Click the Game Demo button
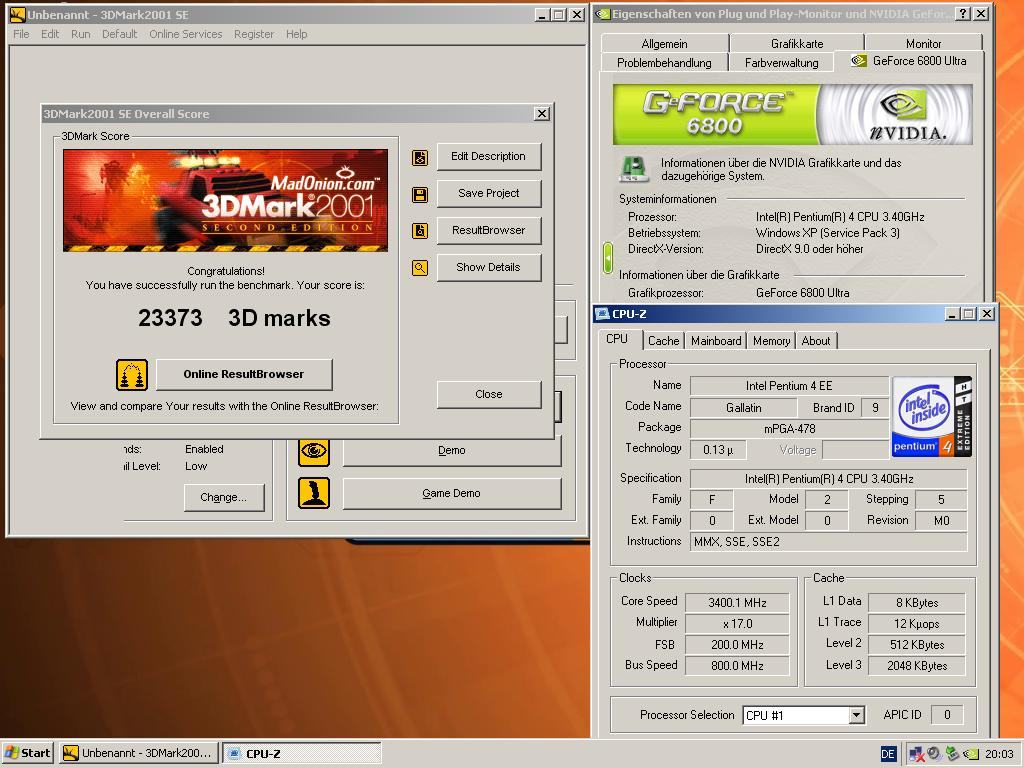 point(451,494)
